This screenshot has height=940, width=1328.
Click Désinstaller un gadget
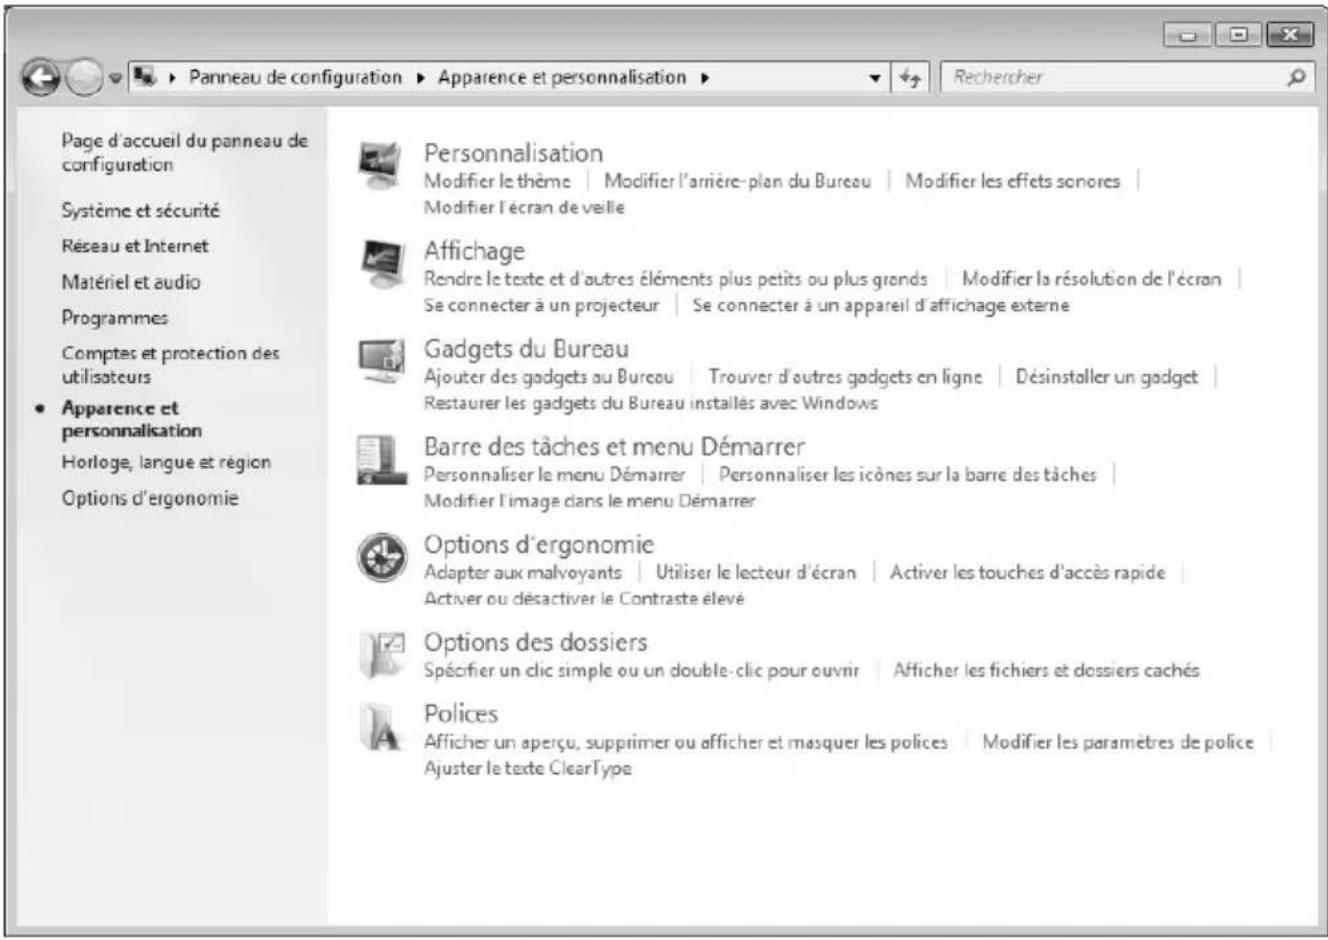coord(1106,377)
